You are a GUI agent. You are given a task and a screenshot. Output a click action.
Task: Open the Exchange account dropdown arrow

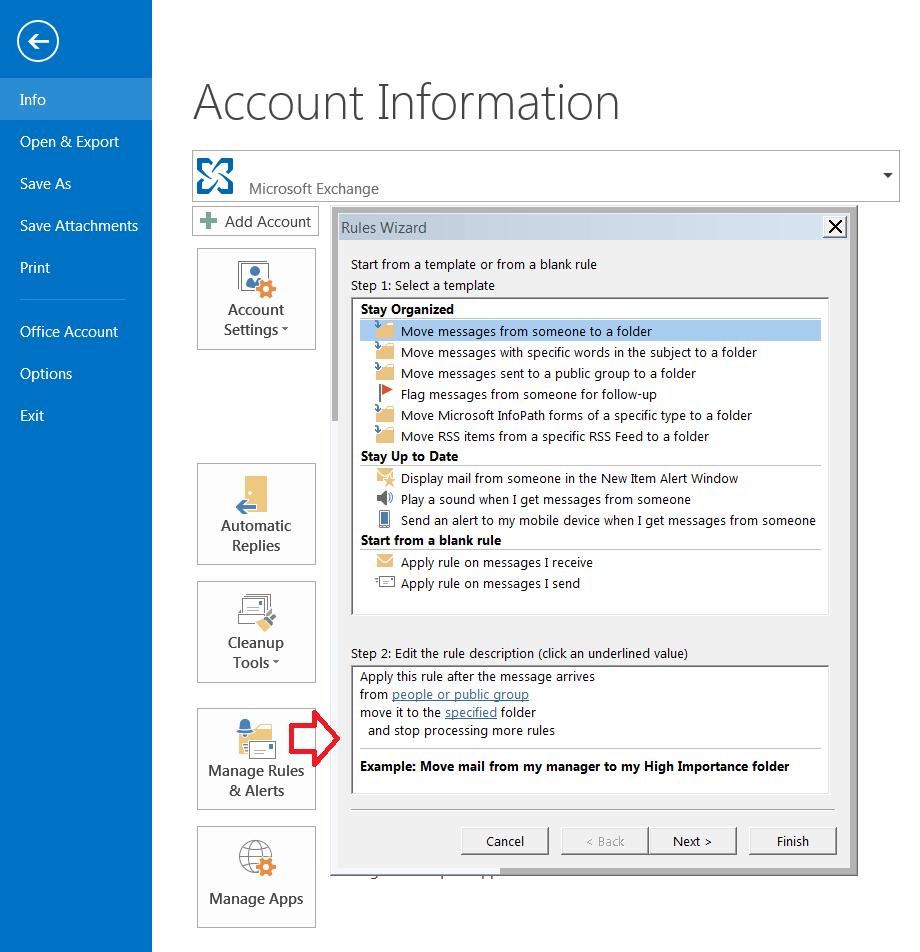coord(886,176)
